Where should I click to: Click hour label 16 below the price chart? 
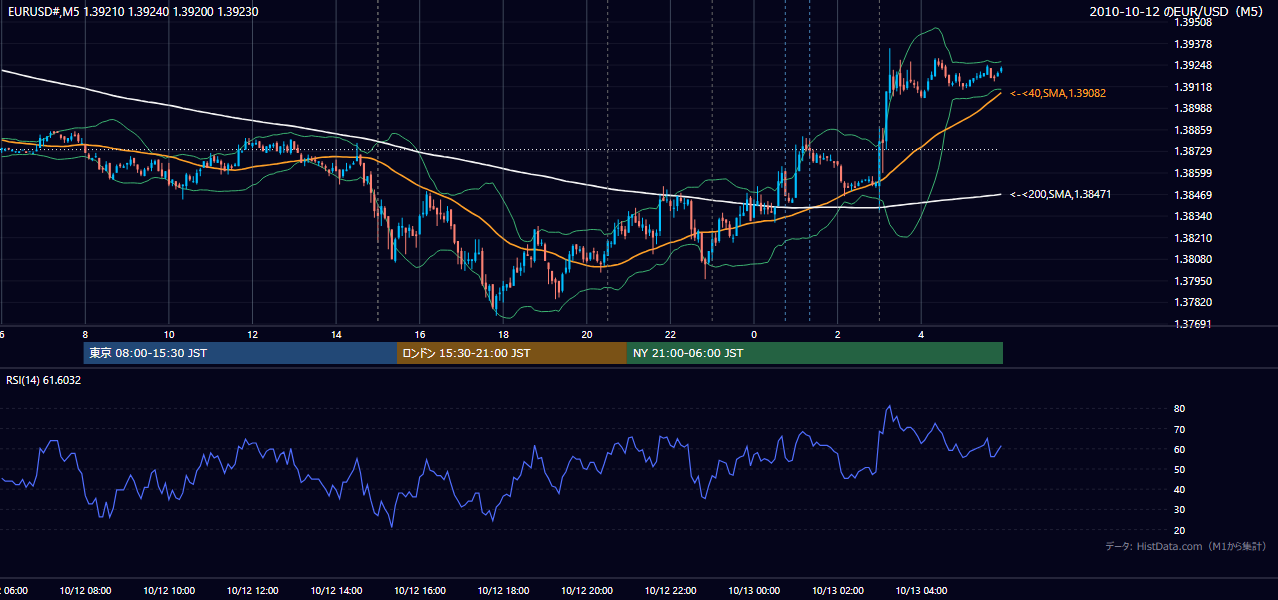pyautogui.click(x=420, y=335)
